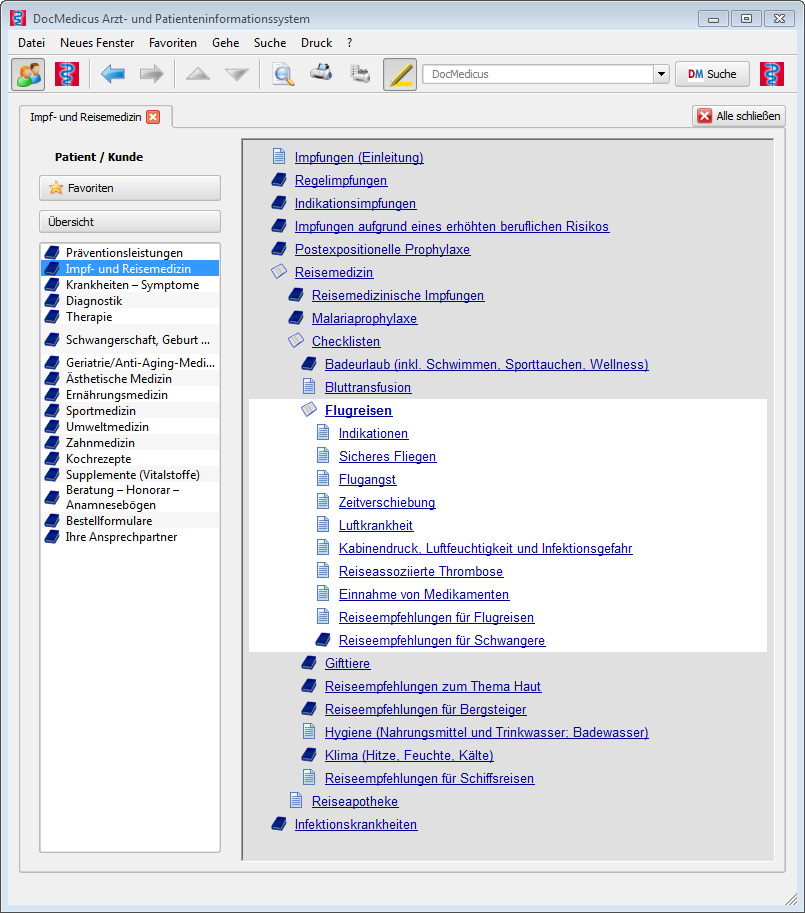Click the document icon beside Luftkrankheit

coord(323,524)
